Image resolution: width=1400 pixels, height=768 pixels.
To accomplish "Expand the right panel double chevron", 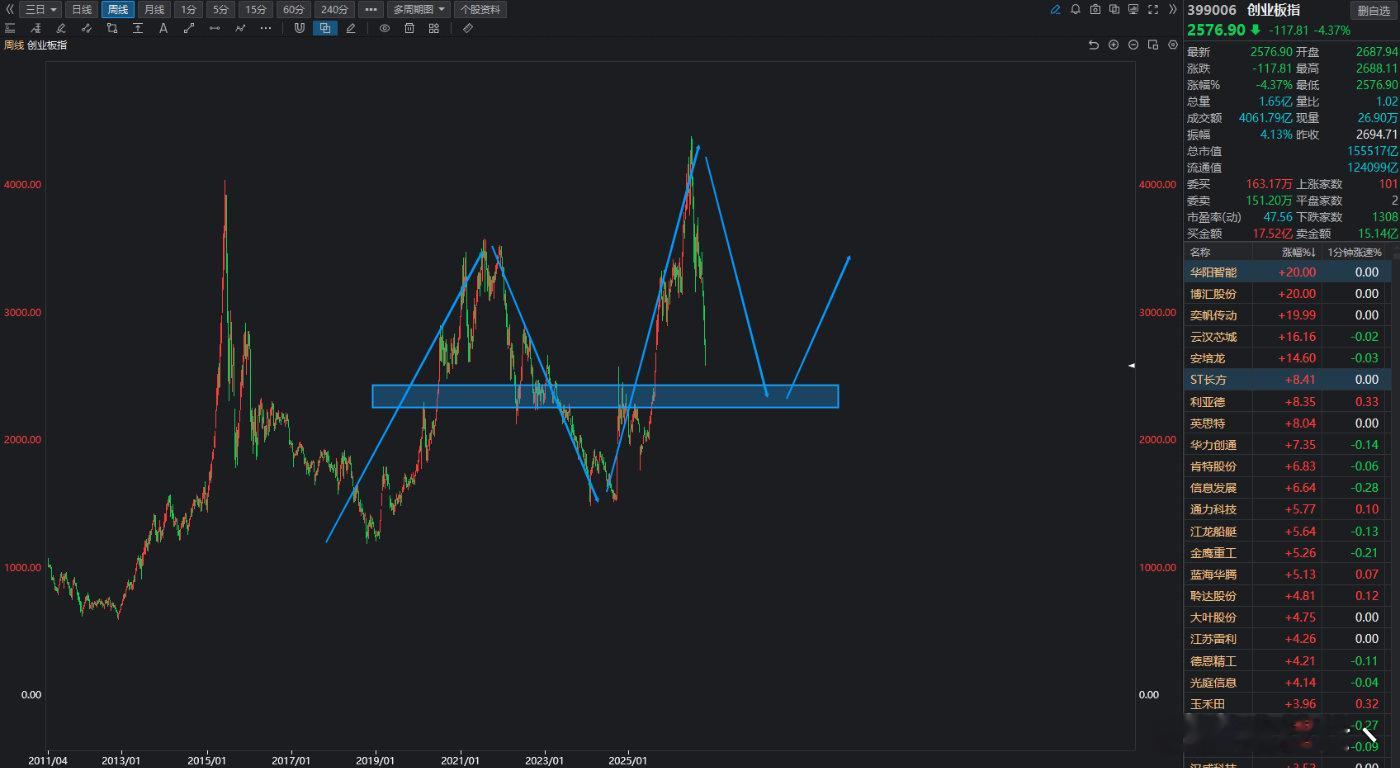I will click(1172, 9).
